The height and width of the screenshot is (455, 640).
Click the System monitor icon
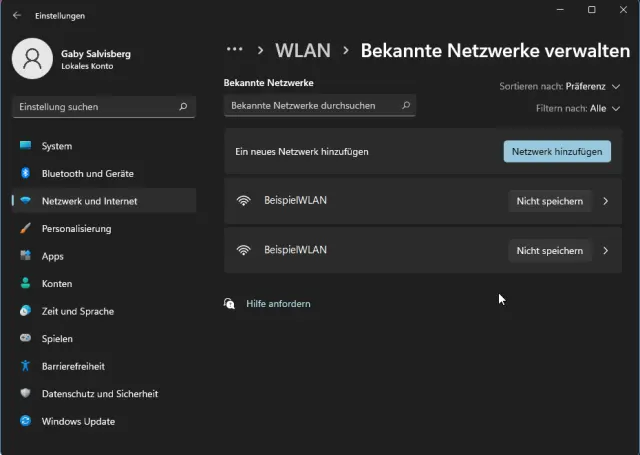[25, 145]
